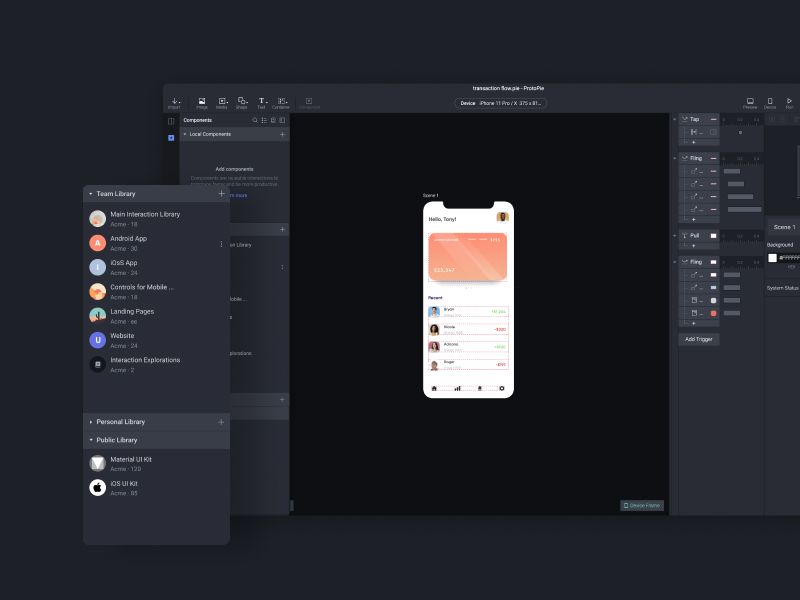The image size is (800, 600).
Task: Click the last icon in Components header
Action: pos(282,120)
